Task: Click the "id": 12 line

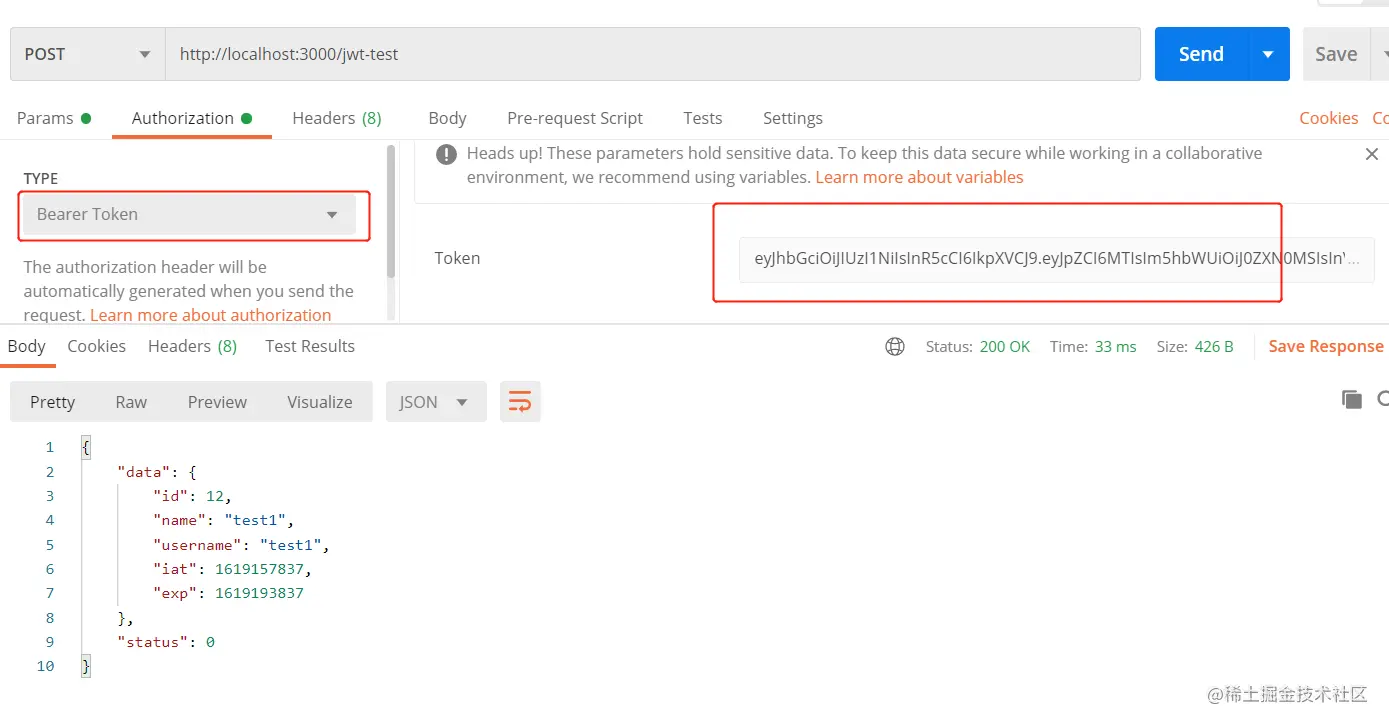Action: pyautogui.click(x=192, y=496)
